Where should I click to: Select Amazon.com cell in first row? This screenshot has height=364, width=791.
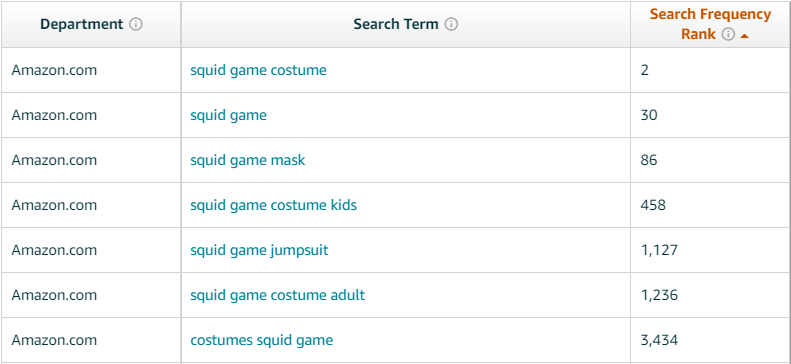coord(91,70)
